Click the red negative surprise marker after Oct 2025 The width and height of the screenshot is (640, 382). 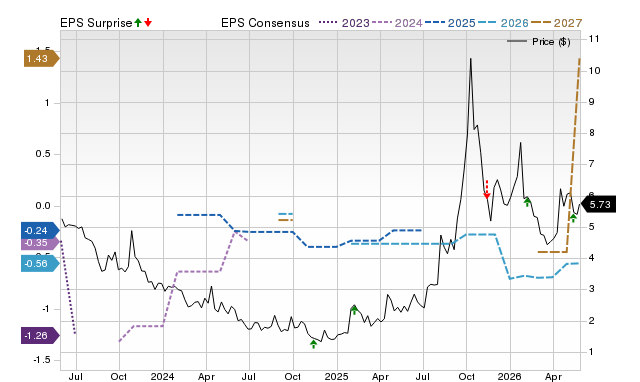487,190
